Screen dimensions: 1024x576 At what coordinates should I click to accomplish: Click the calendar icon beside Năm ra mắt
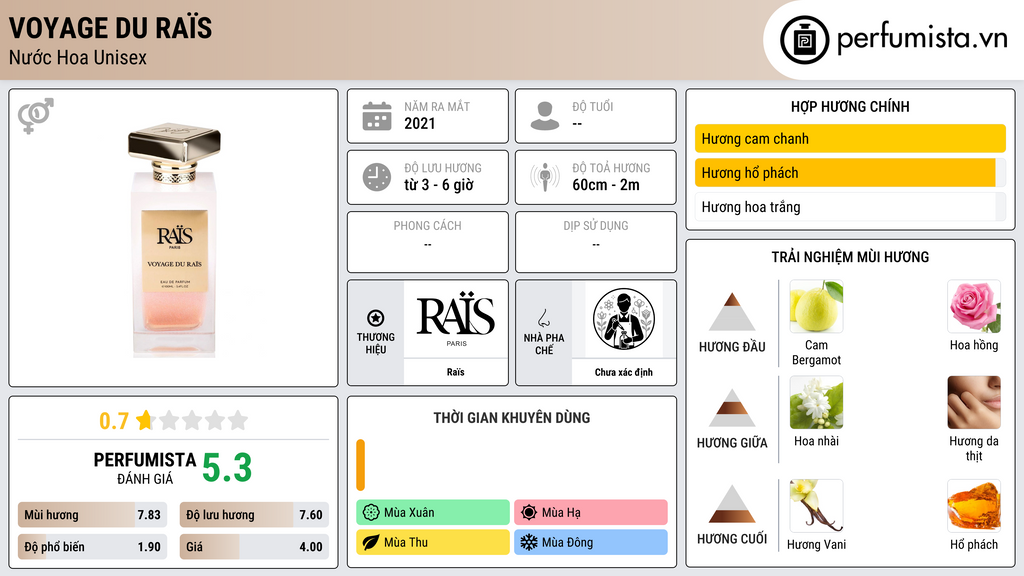point(377,116)
